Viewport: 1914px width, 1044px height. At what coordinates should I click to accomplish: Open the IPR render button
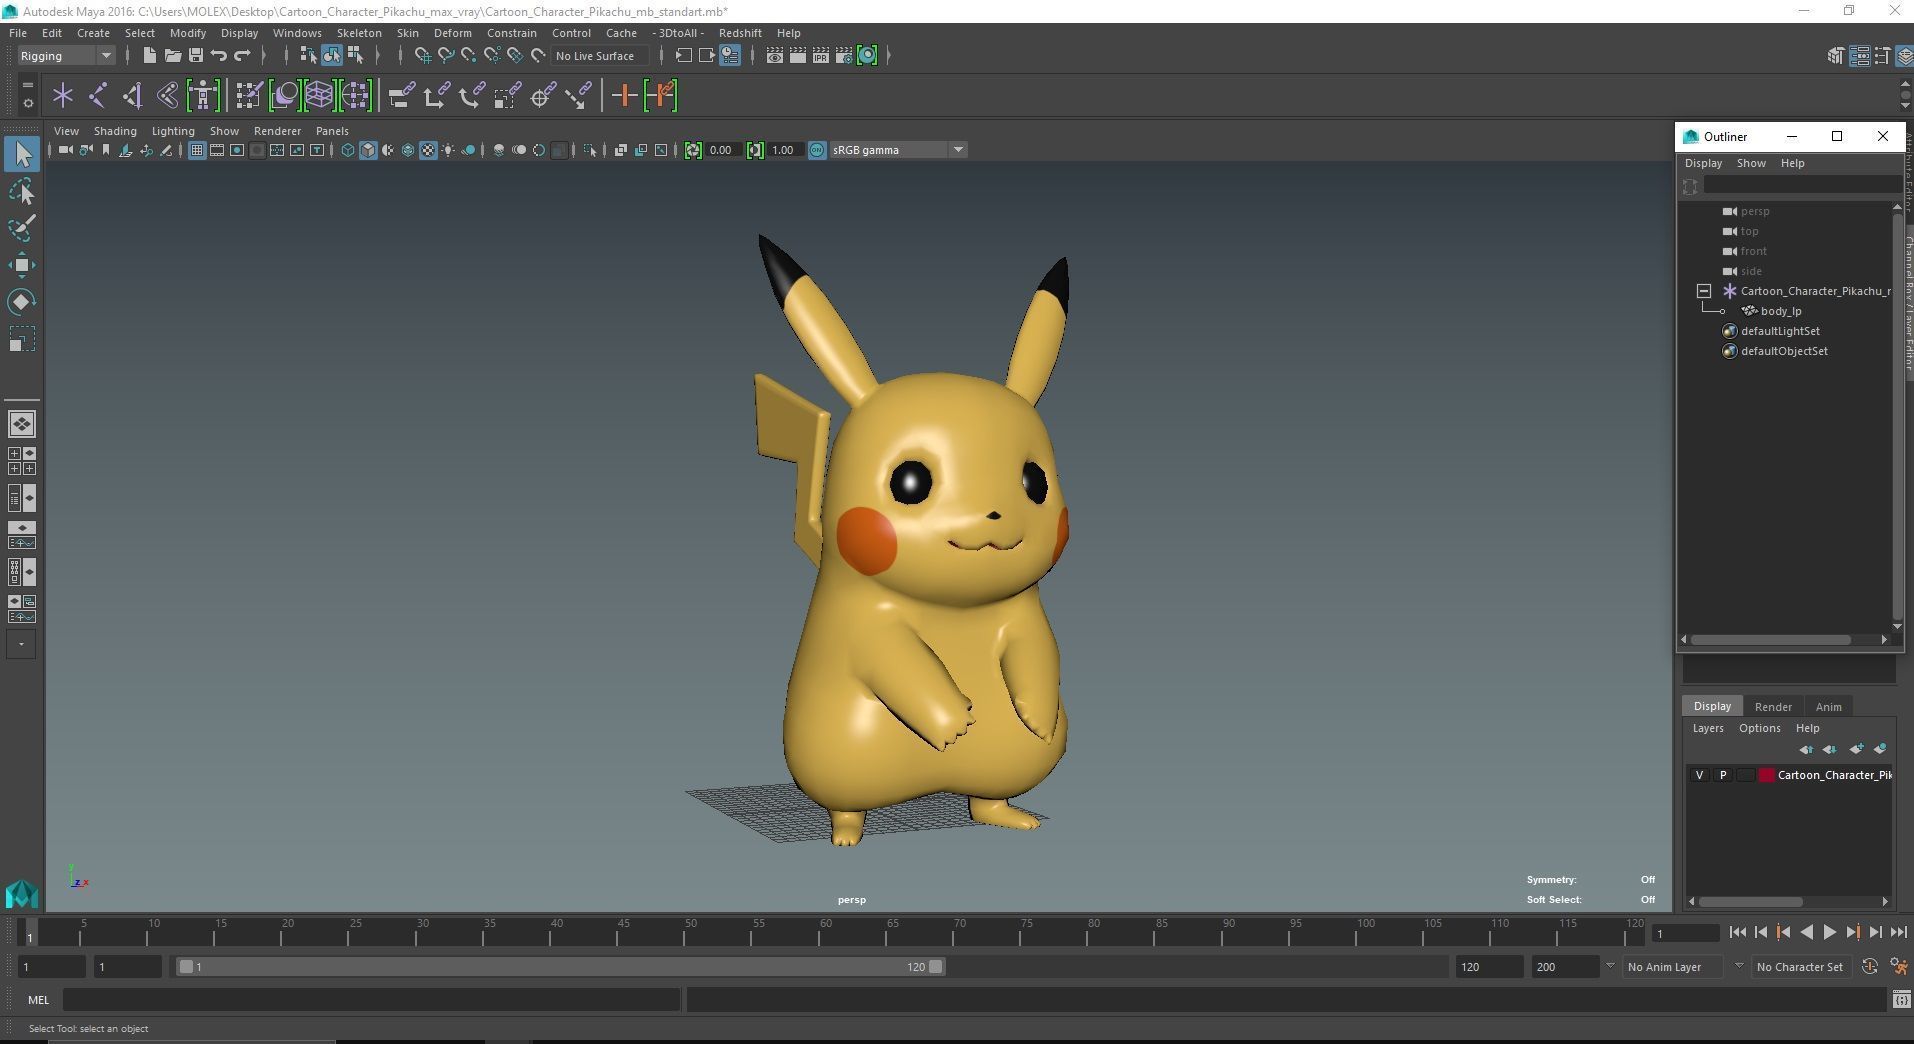tap(821, 56)
